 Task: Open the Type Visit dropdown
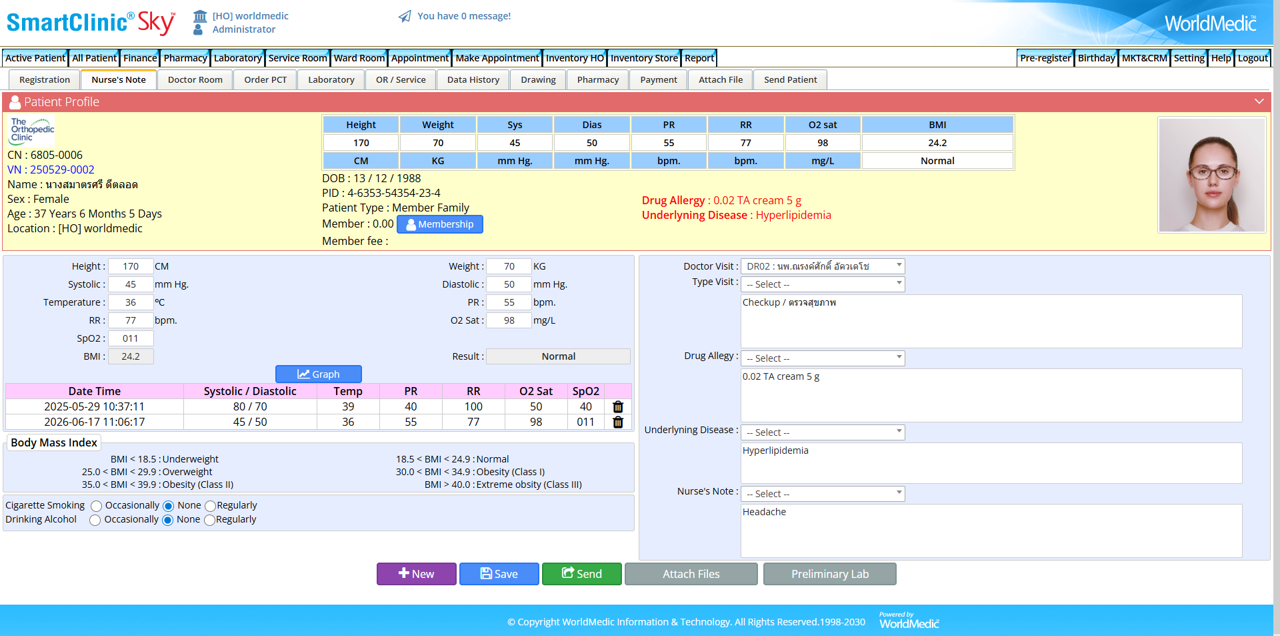click(822, 284)
